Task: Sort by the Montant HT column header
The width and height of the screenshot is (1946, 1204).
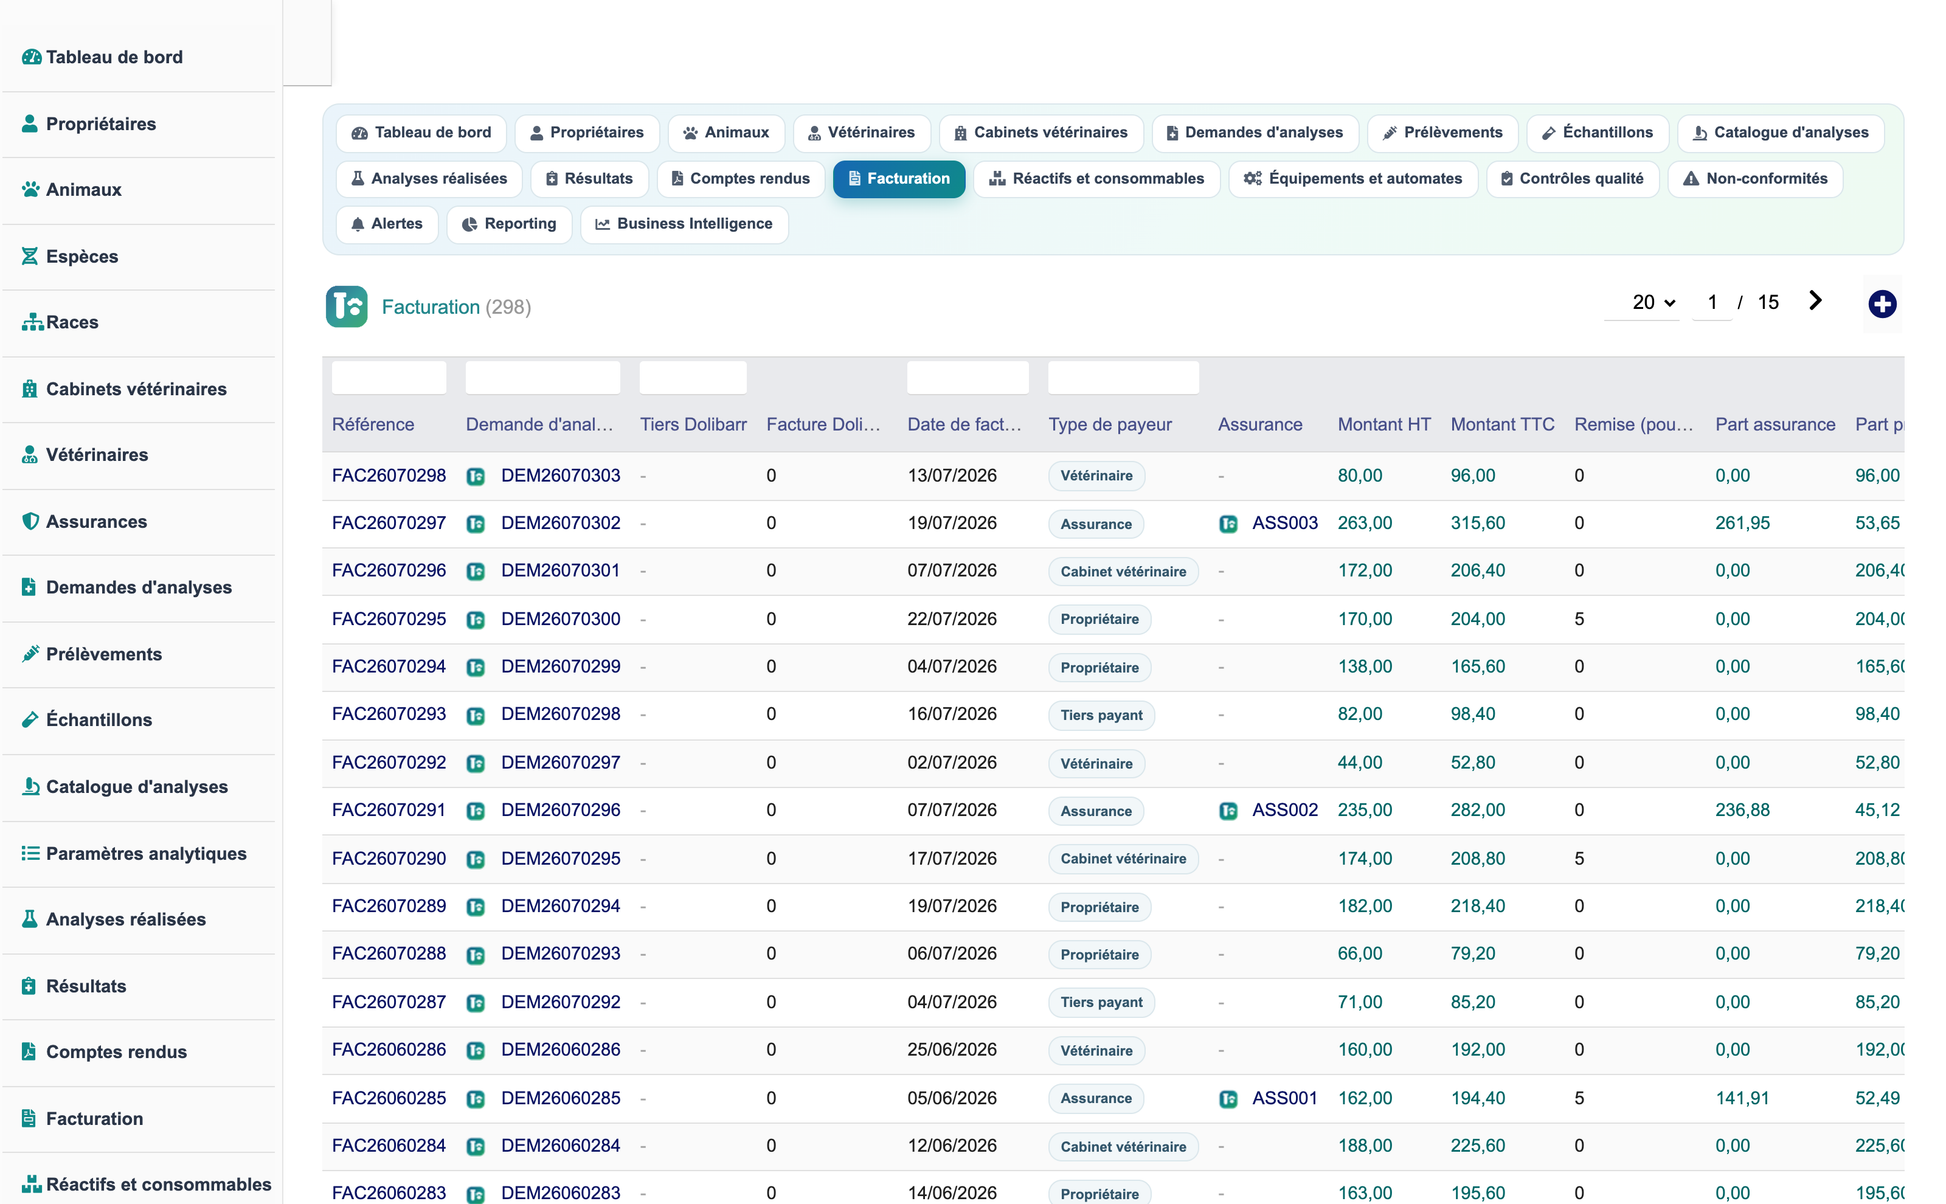Action: (1384, 425)
